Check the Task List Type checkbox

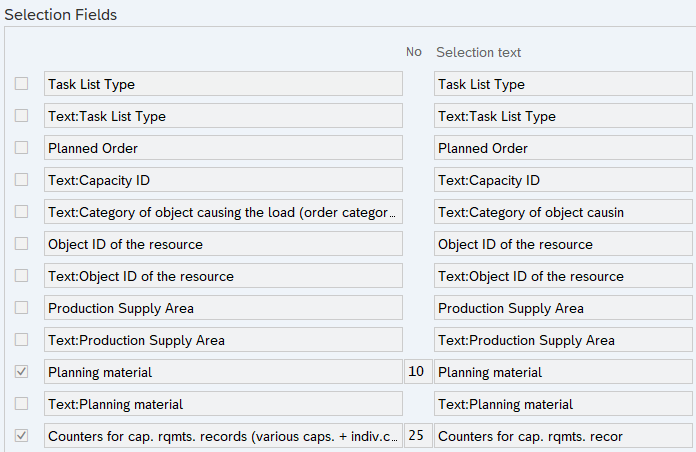click(x=21, y=84)
